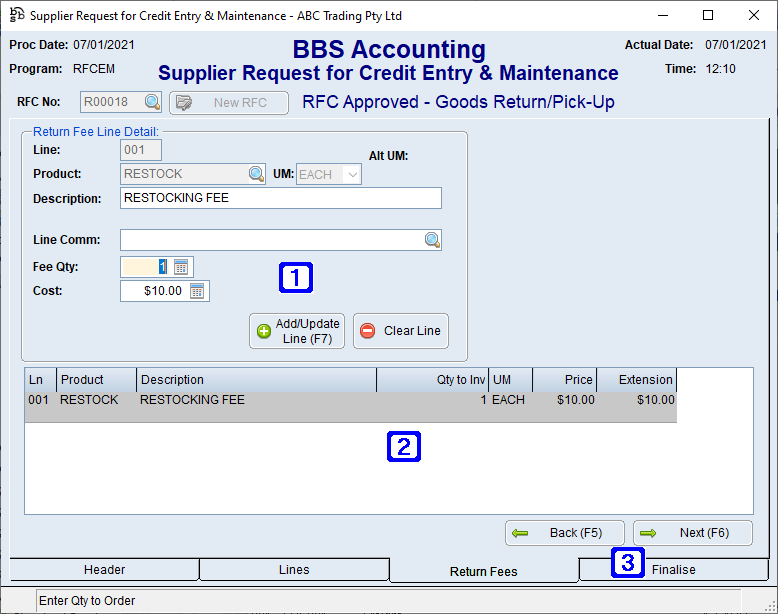The image size is (778, 614).
Task: Open the Fee Qty calculator icon
Action: (x=181, y=267)
